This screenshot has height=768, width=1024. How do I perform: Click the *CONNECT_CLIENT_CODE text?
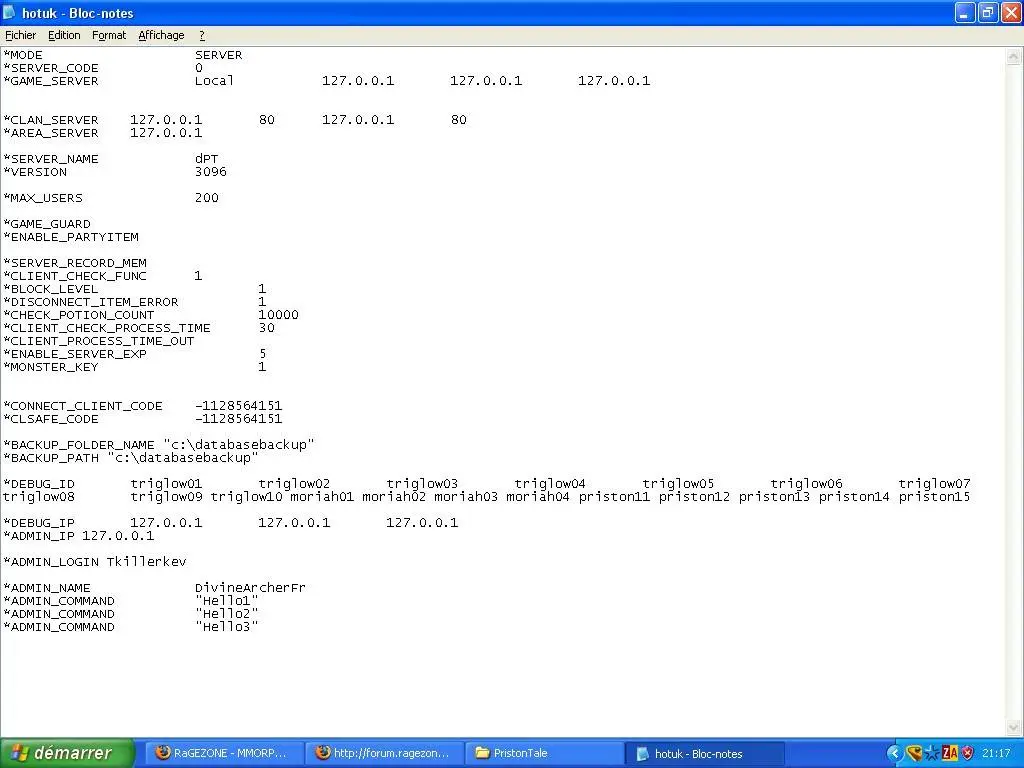click(x=83, y=406)
